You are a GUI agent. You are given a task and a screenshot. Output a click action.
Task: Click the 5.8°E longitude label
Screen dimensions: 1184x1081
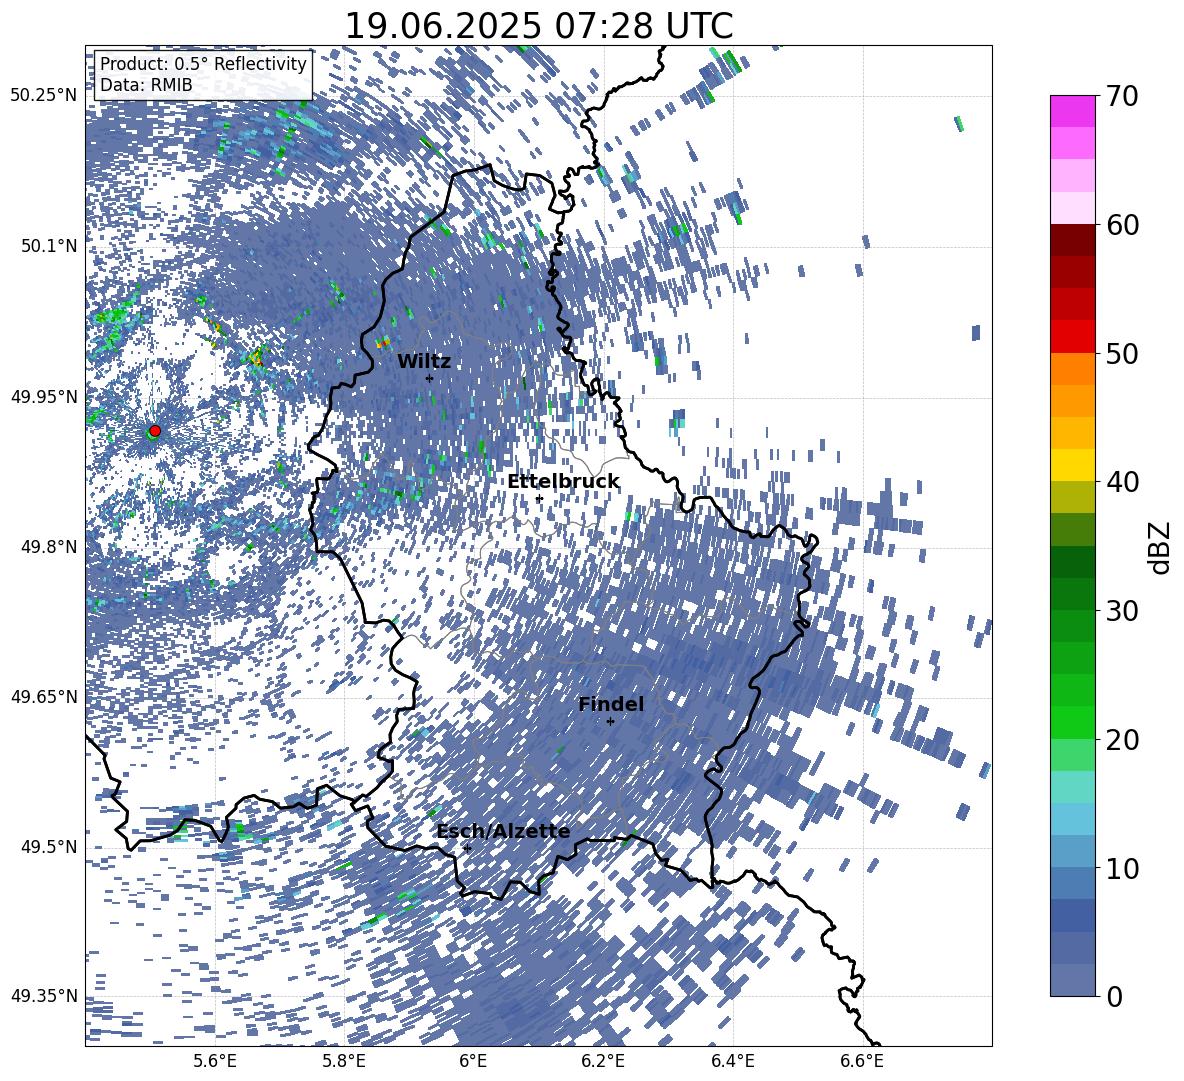click(344, 1061)
